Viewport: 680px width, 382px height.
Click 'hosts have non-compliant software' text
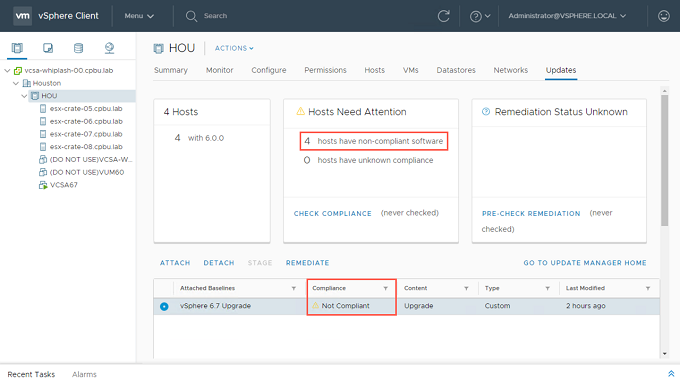pyautogui.click(x=380, y=141)
